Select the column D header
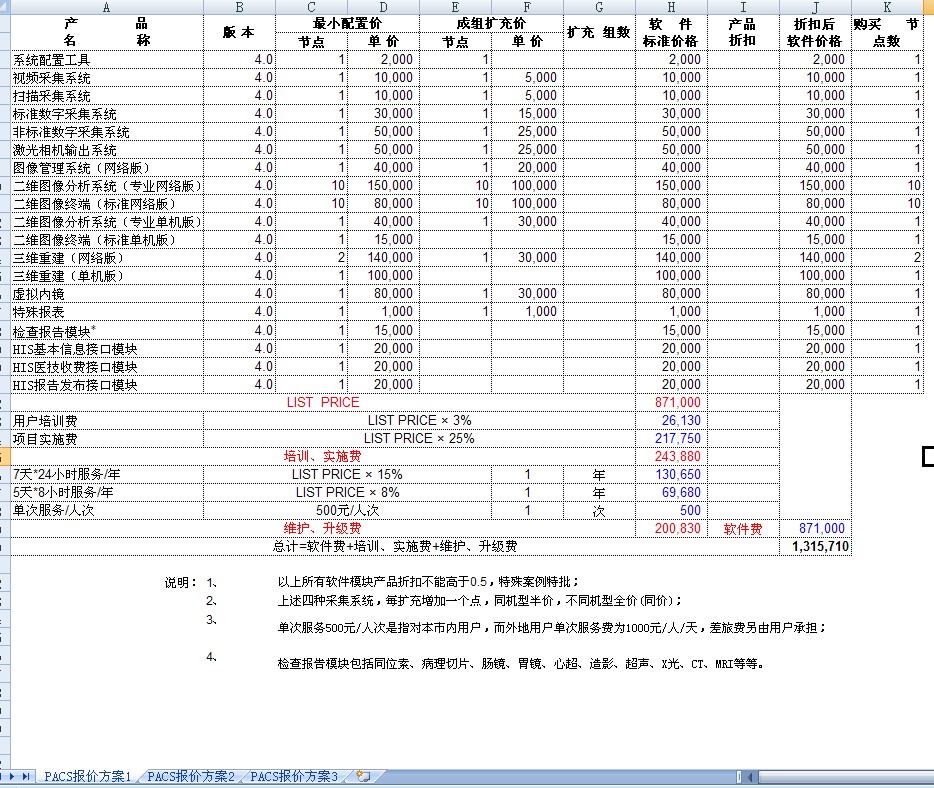 coord(383,7)
